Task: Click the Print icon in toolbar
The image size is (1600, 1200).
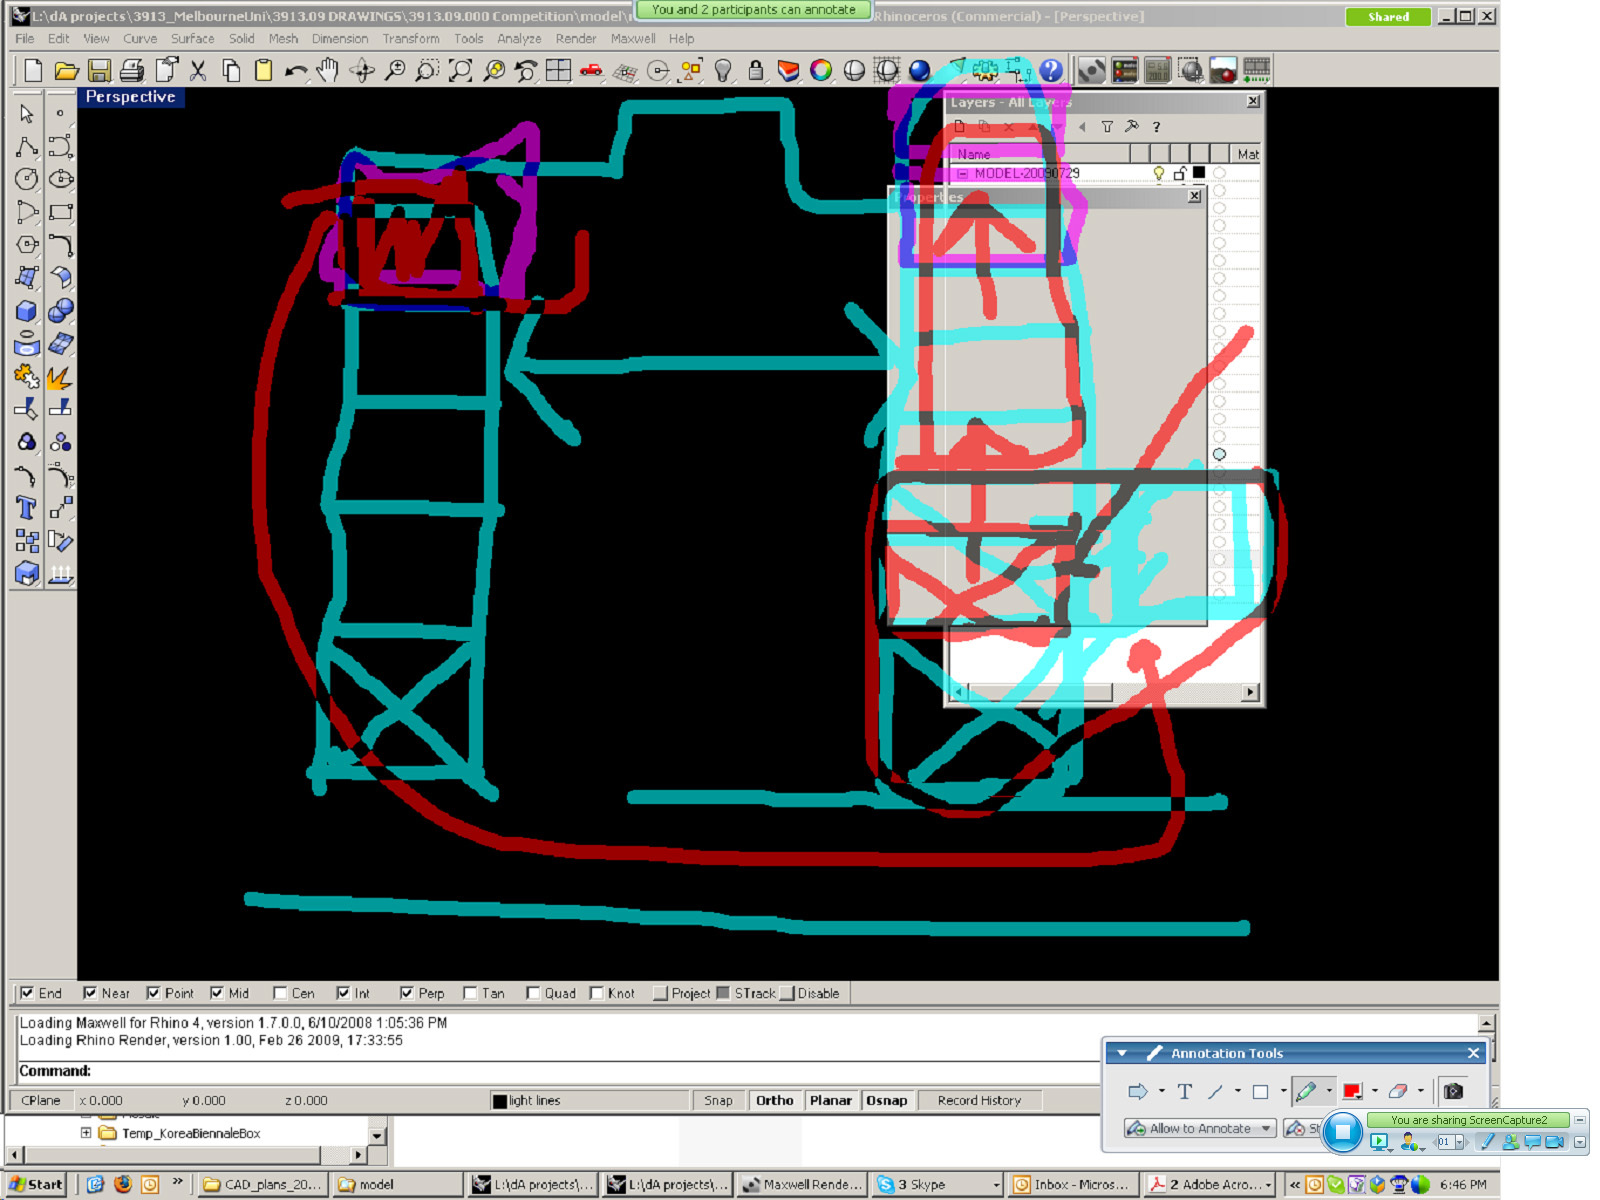Action: [132, 70]
